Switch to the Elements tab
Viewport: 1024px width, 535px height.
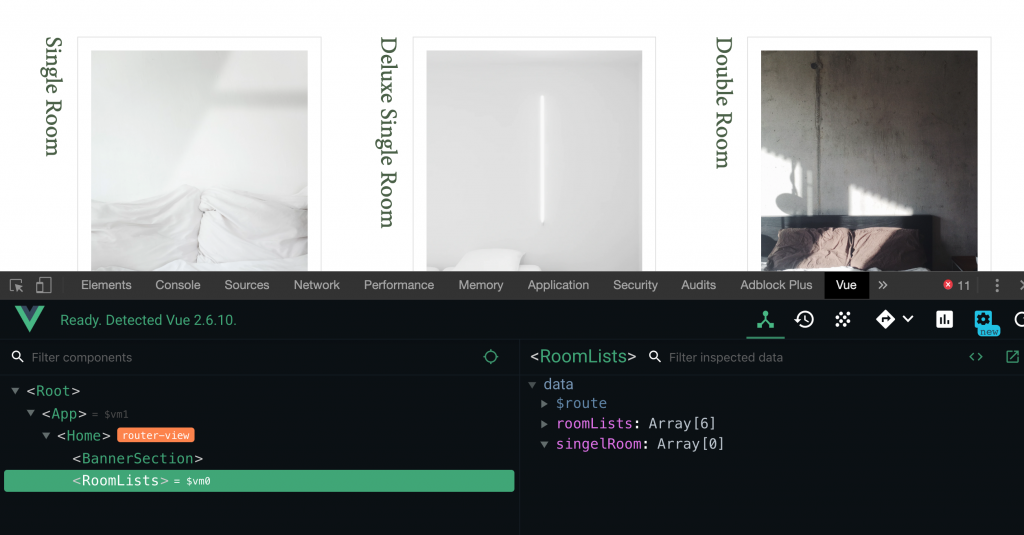tap(106, 285)
